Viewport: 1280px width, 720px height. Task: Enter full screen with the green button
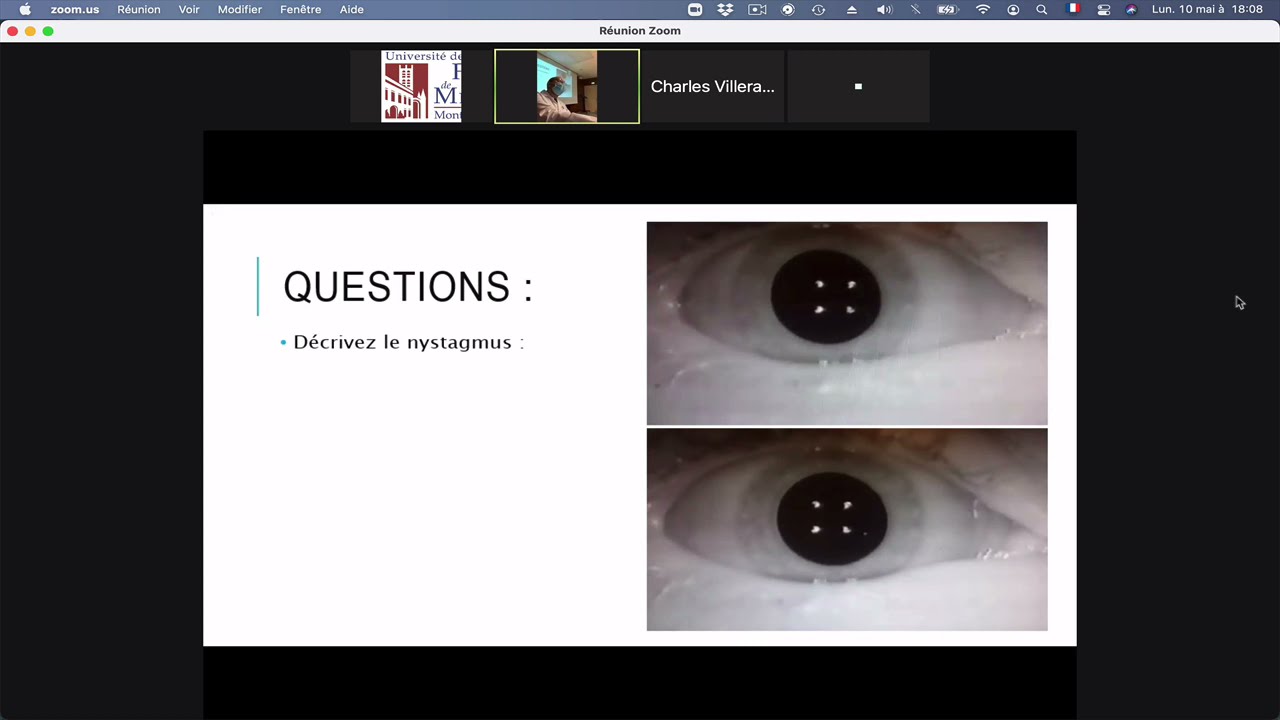48,31
